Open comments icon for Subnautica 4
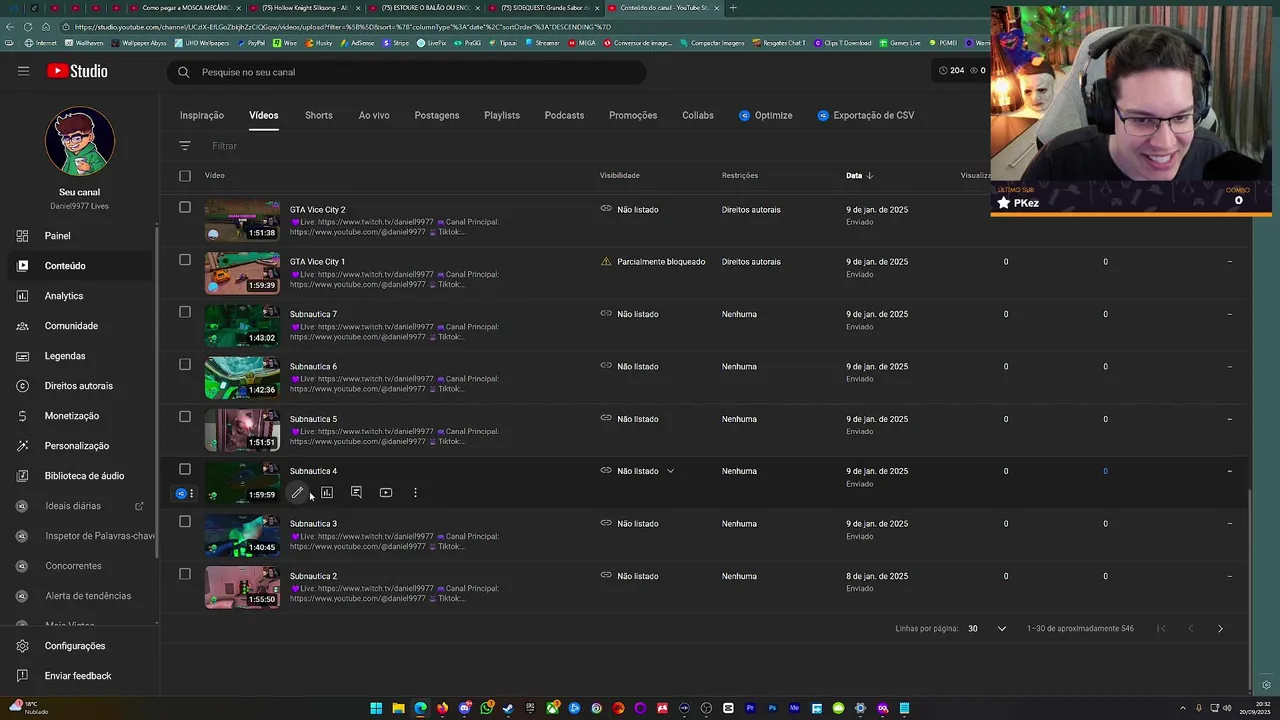 coord(356,493)
